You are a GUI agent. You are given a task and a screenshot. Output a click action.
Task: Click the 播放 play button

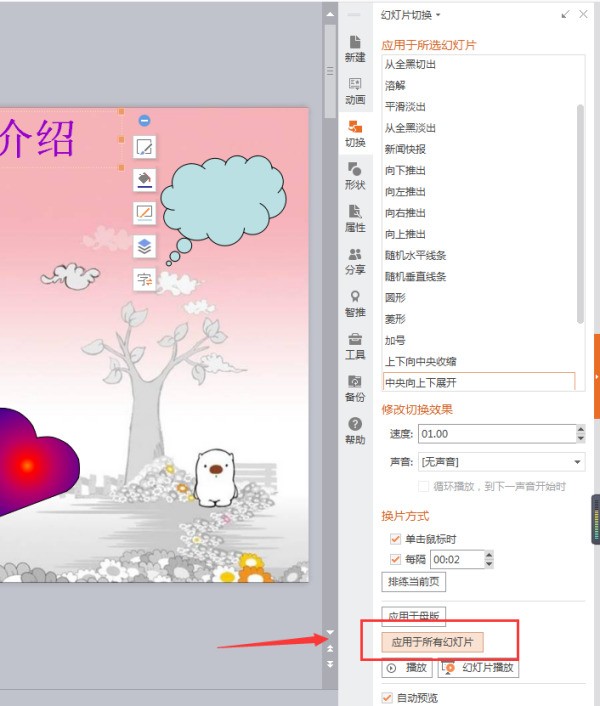click(407, 668)
